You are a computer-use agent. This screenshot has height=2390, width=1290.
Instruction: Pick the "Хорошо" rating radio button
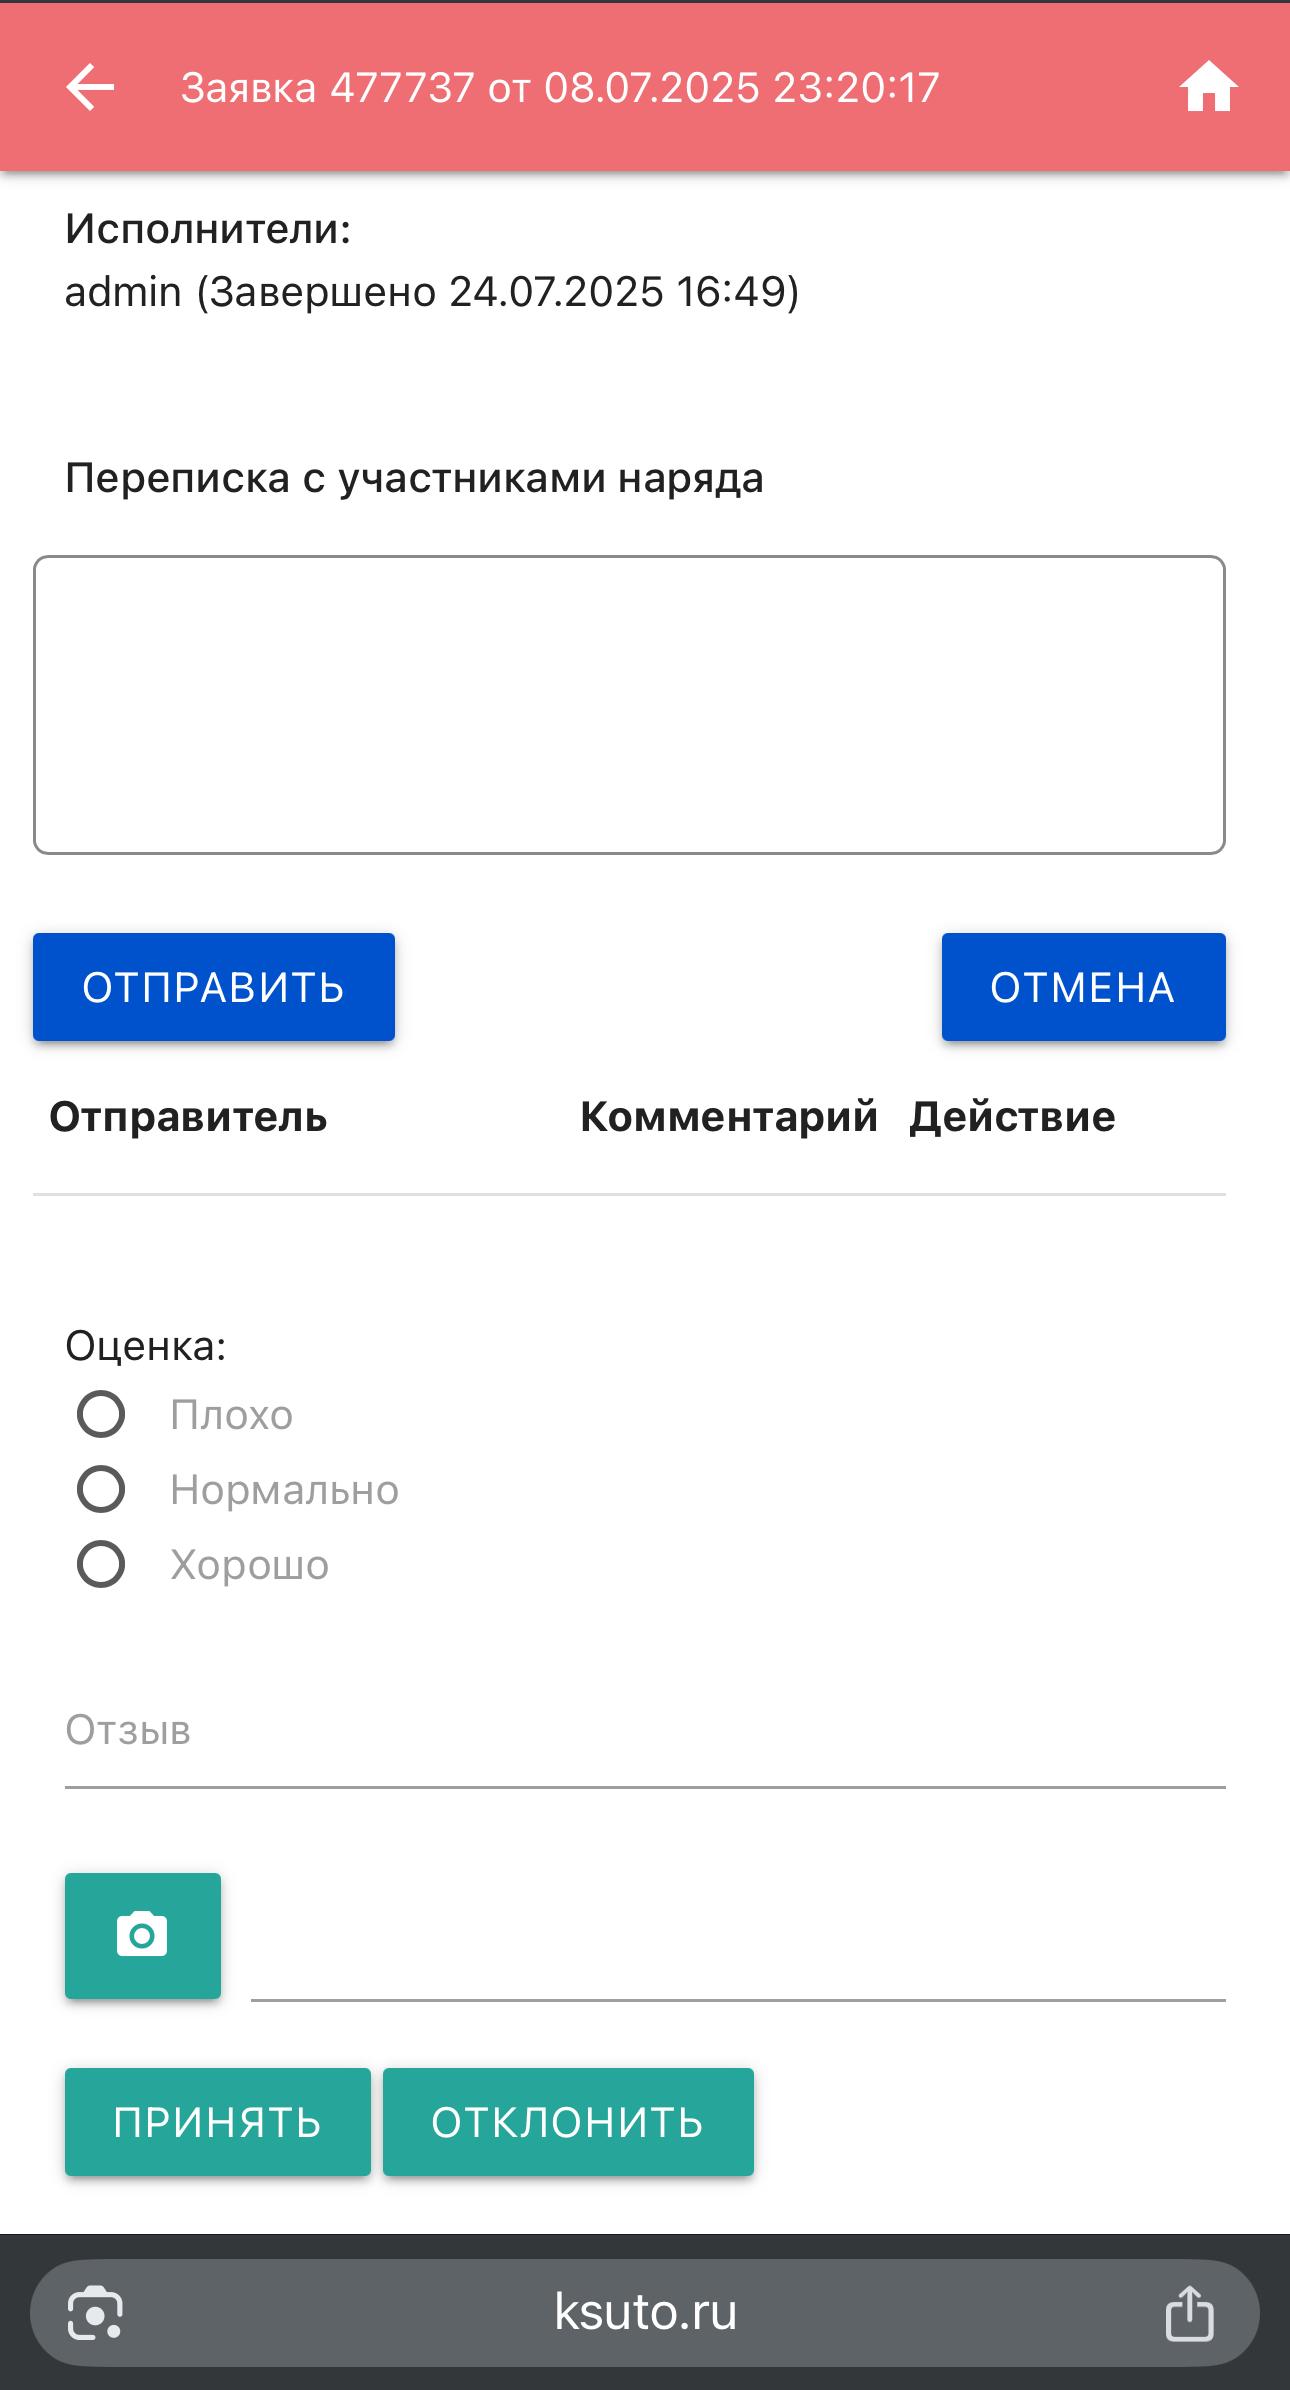click(101, 1565)
